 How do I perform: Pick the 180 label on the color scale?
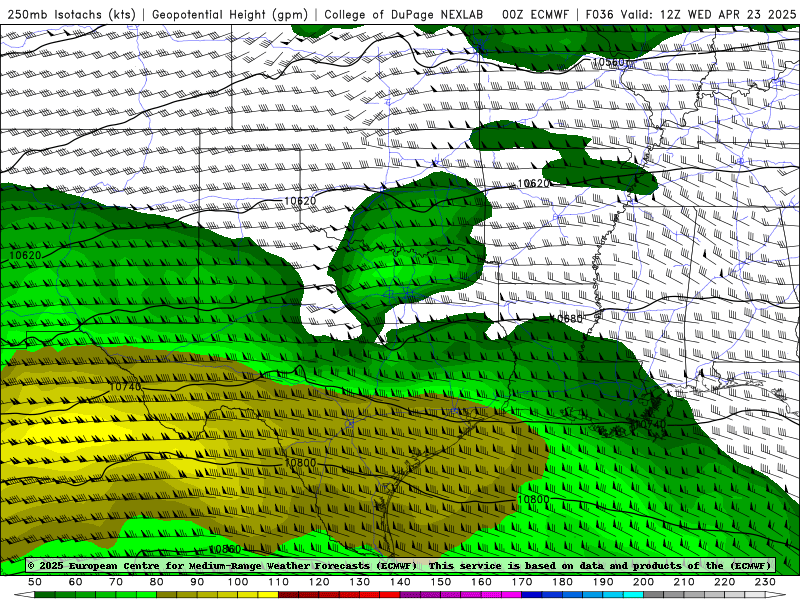[562, 582]
